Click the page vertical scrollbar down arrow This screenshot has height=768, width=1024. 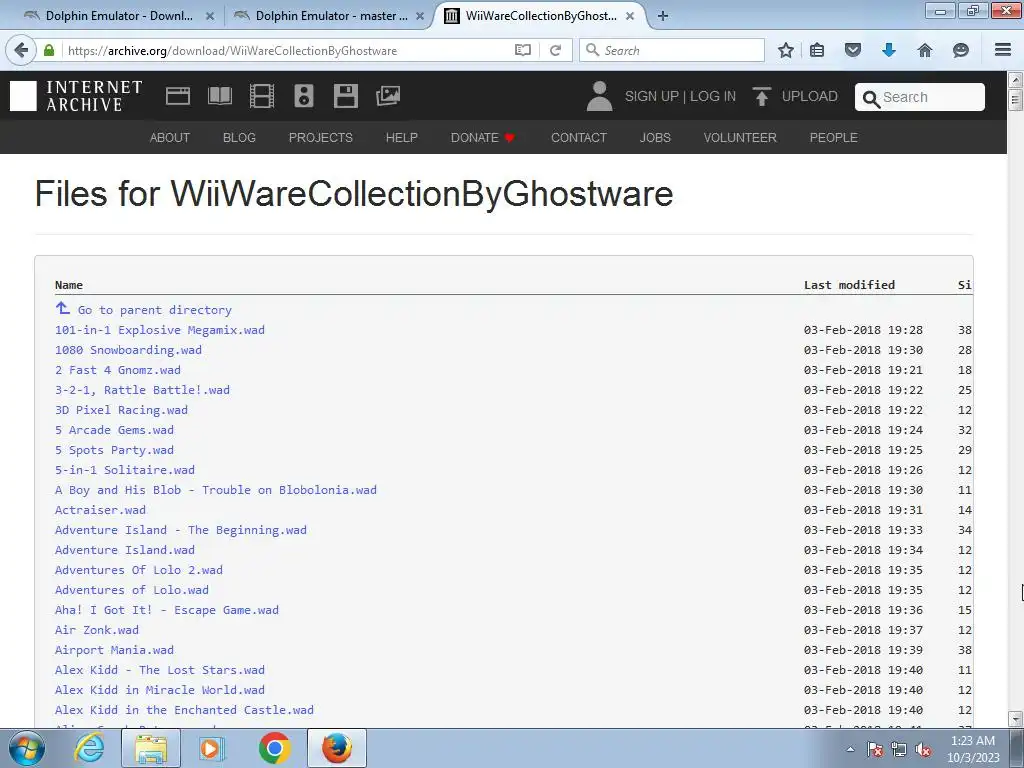pos(1015,719)
